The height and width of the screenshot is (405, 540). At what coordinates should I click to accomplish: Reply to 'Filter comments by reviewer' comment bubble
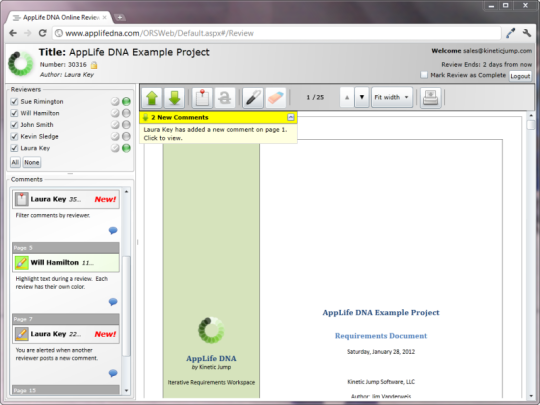(x=113, y=230)
